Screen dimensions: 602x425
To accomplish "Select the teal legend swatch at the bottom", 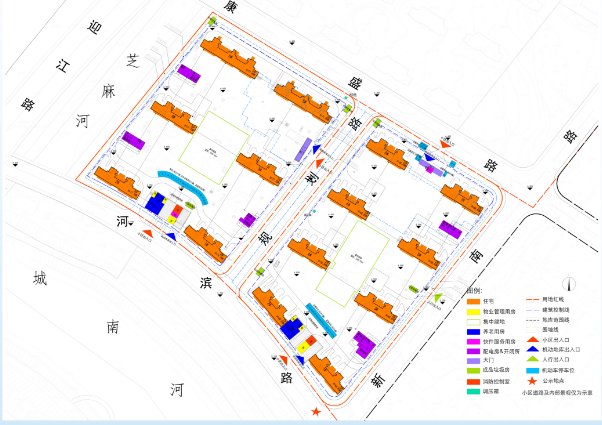I will [x=473, y=391].
